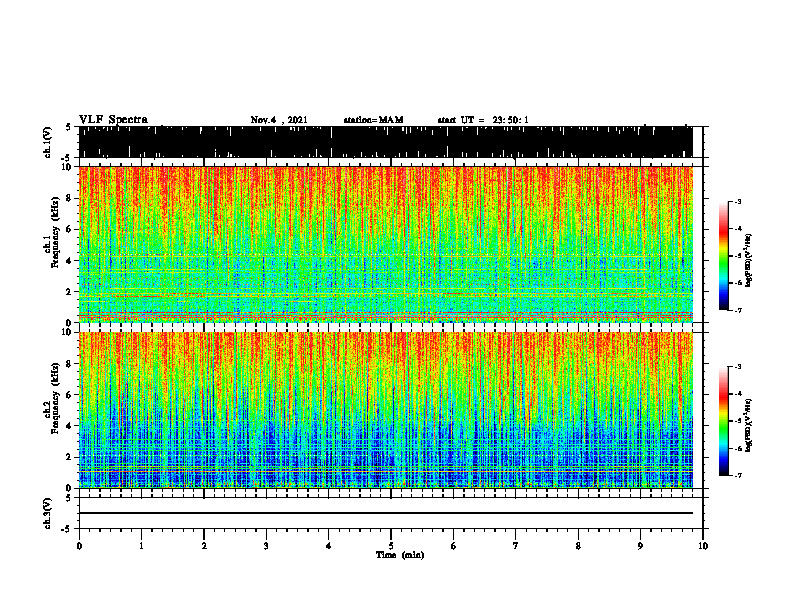Click time axis tick label "2"

(x=204, y=546)
